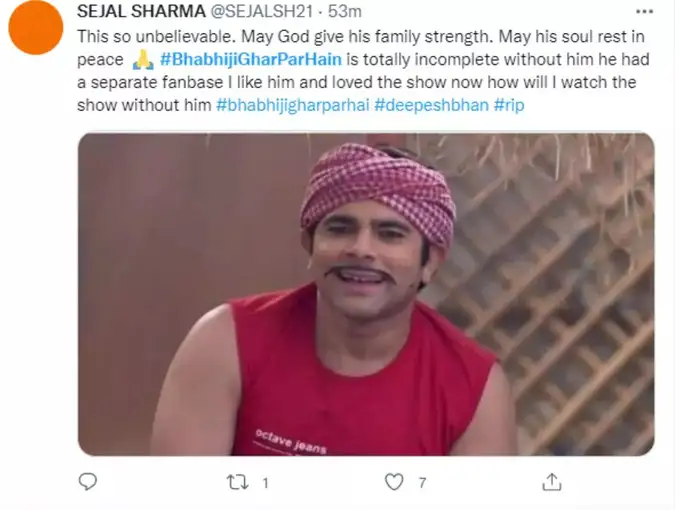Click the folded hands emoji in tweet
The height and width of the screenshot is (510, 680).
143,59
